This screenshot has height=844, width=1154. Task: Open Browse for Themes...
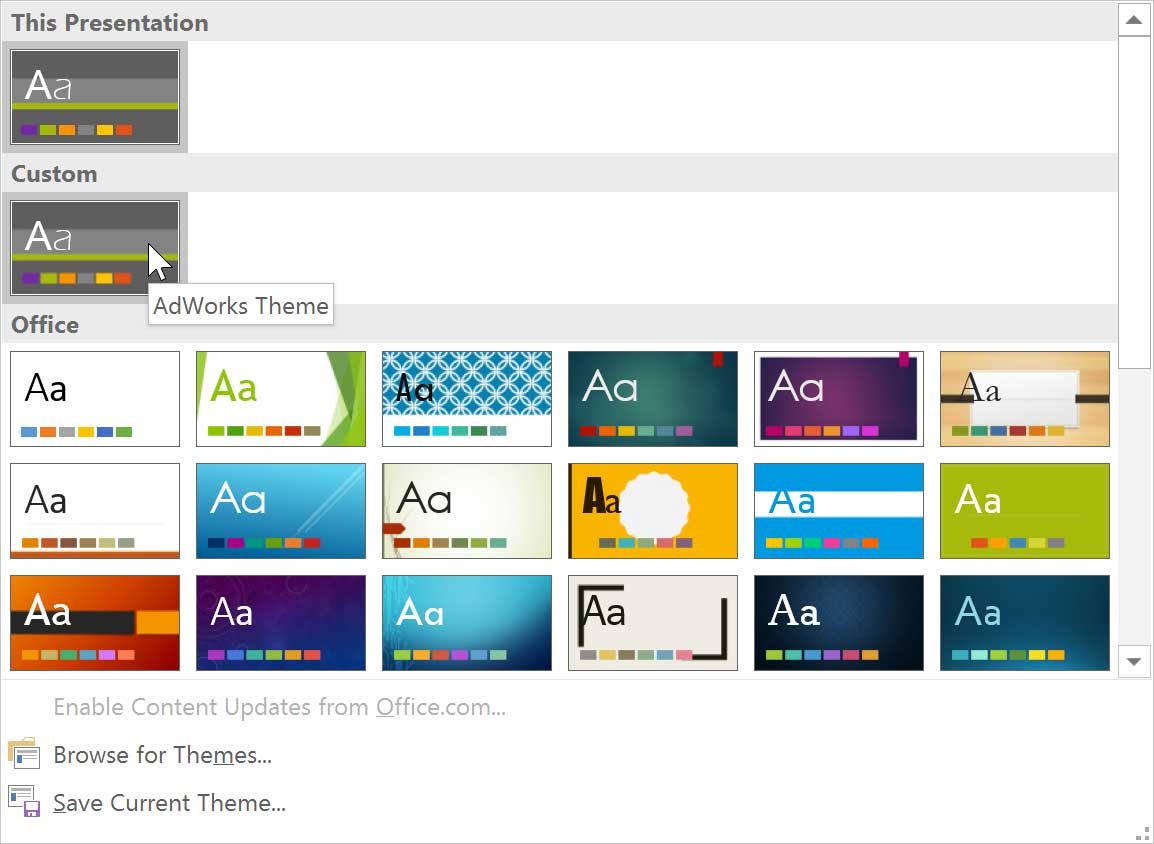pyautogui.click(x=162, y=755)
